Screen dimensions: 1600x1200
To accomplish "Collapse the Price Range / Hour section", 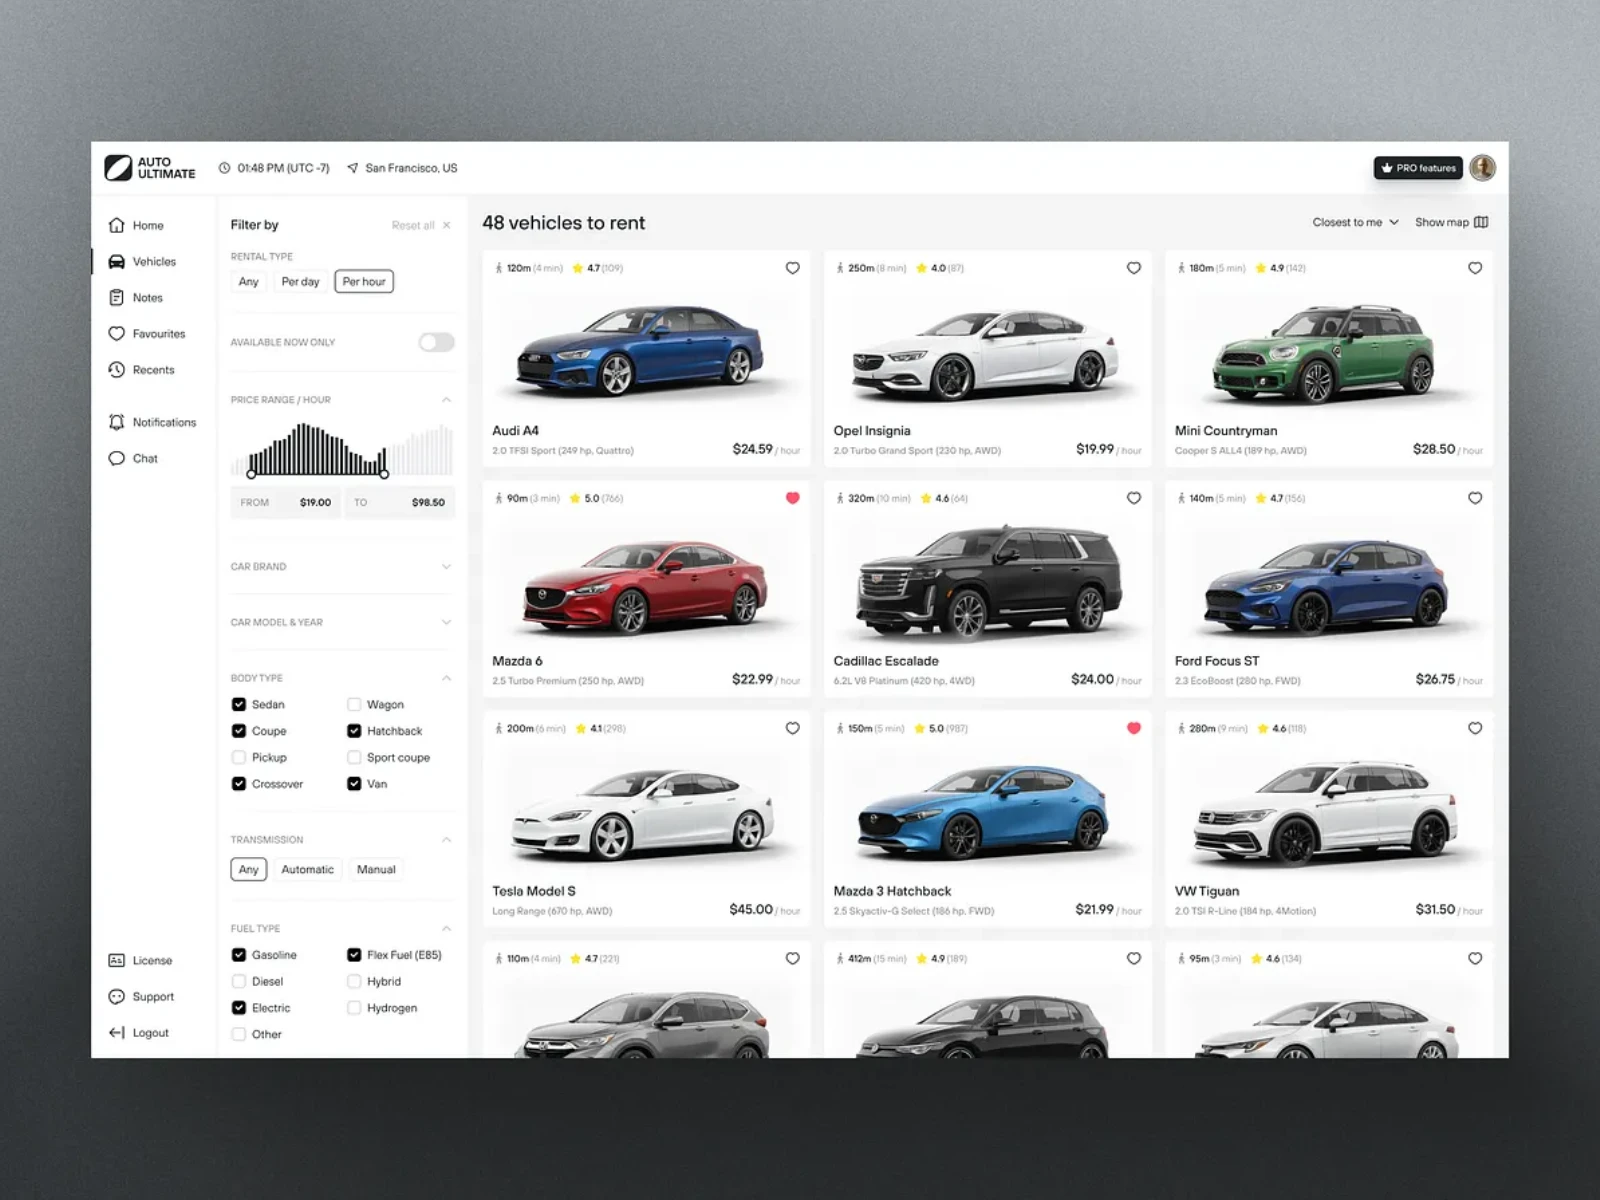I will [x=446, y=400].
